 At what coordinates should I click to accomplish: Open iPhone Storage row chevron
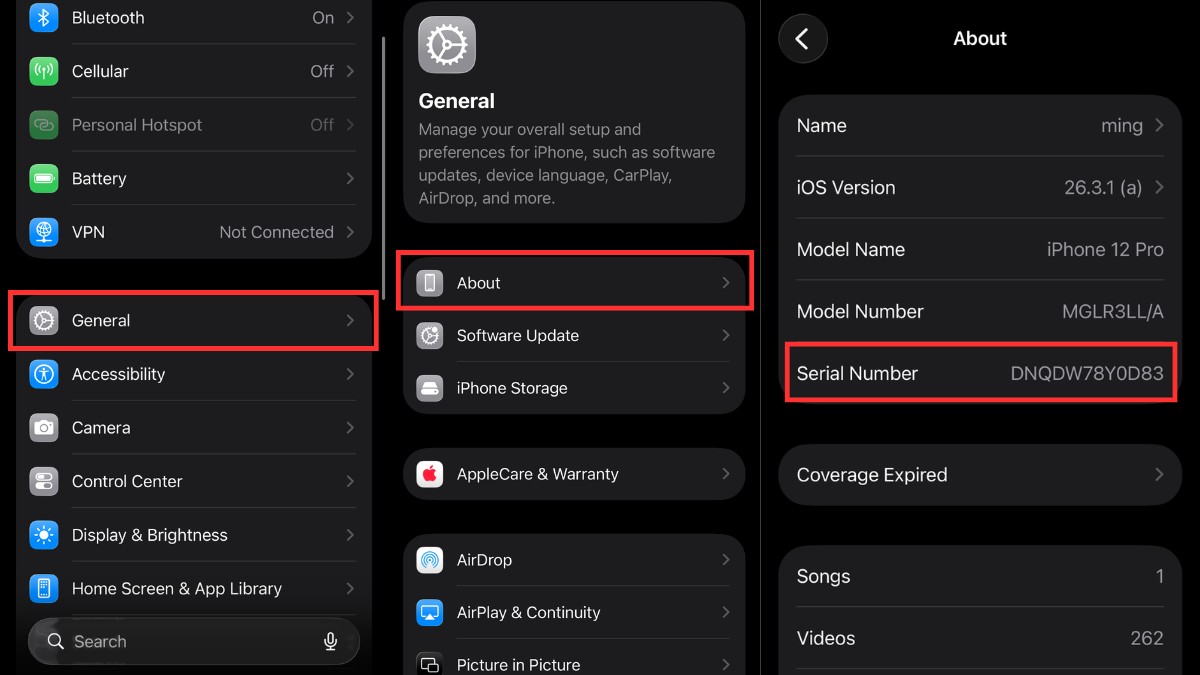[x=726, y=388]
